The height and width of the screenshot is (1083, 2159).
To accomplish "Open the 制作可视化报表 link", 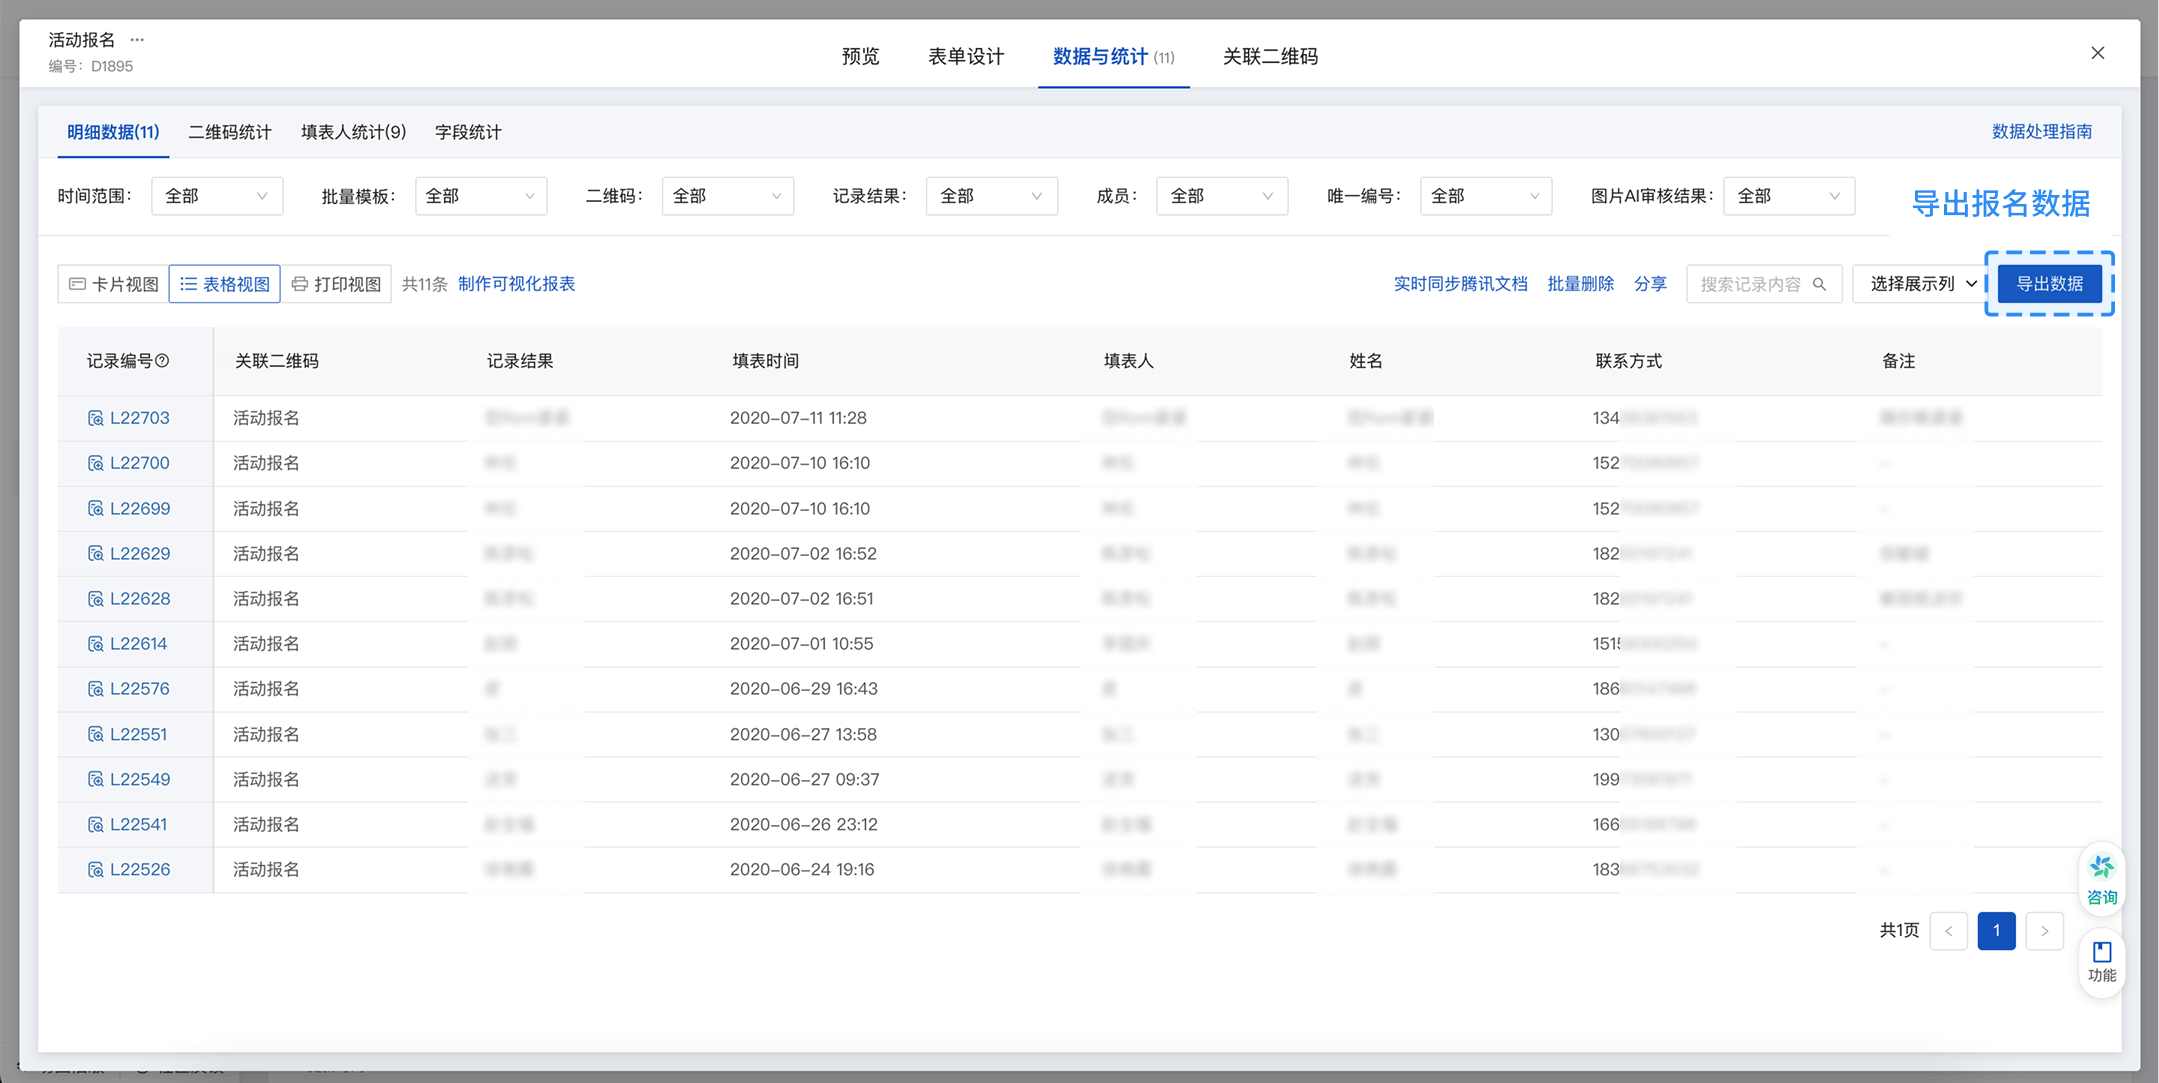I will (516, 284).
